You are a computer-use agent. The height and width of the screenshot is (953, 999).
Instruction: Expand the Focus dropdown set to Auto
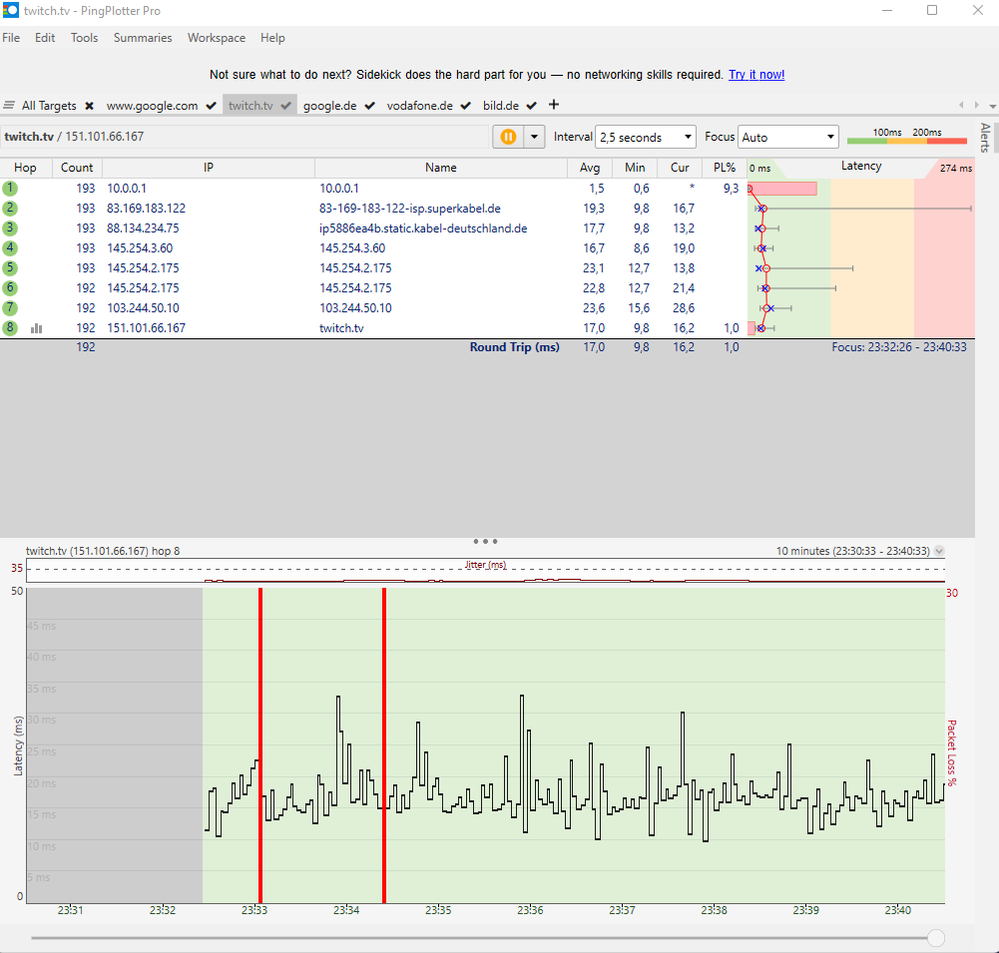click(x=788, y=137)
